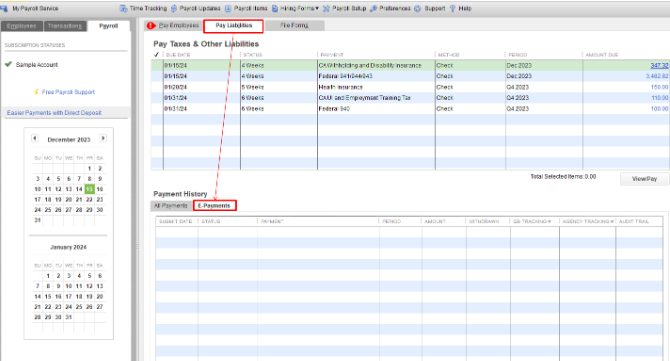
Task: Switch to the Employees tab
Action: click(x=21, y=26)
